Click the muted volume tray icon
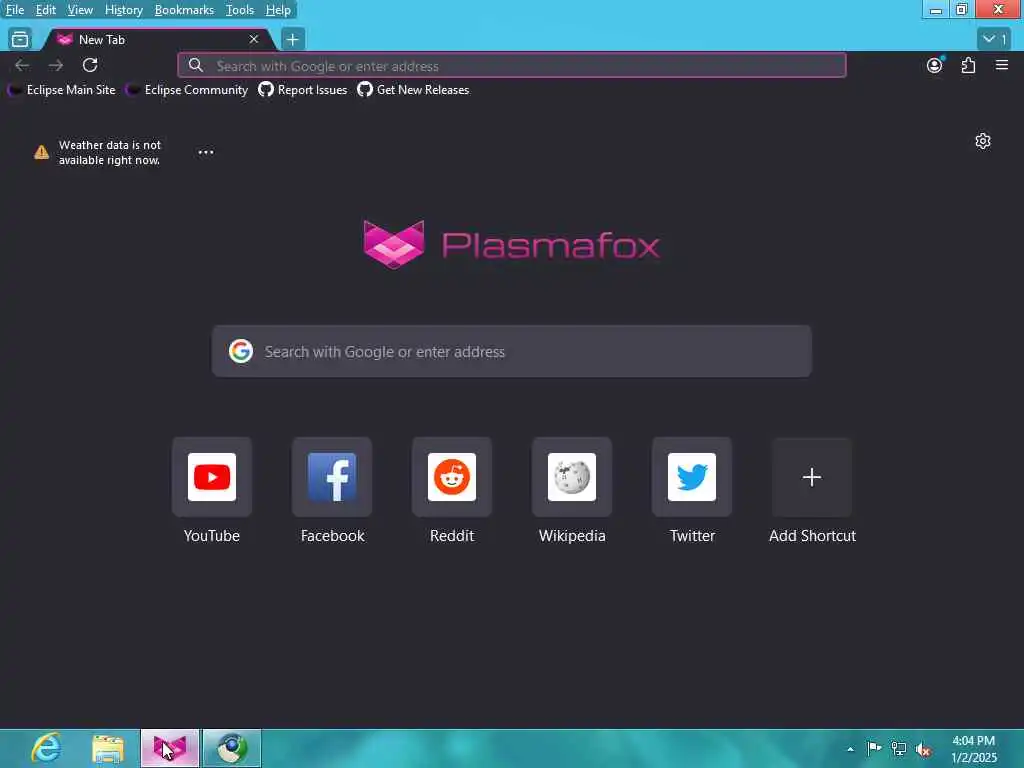Screen dimensions: 1024x768 click(923, 749)
